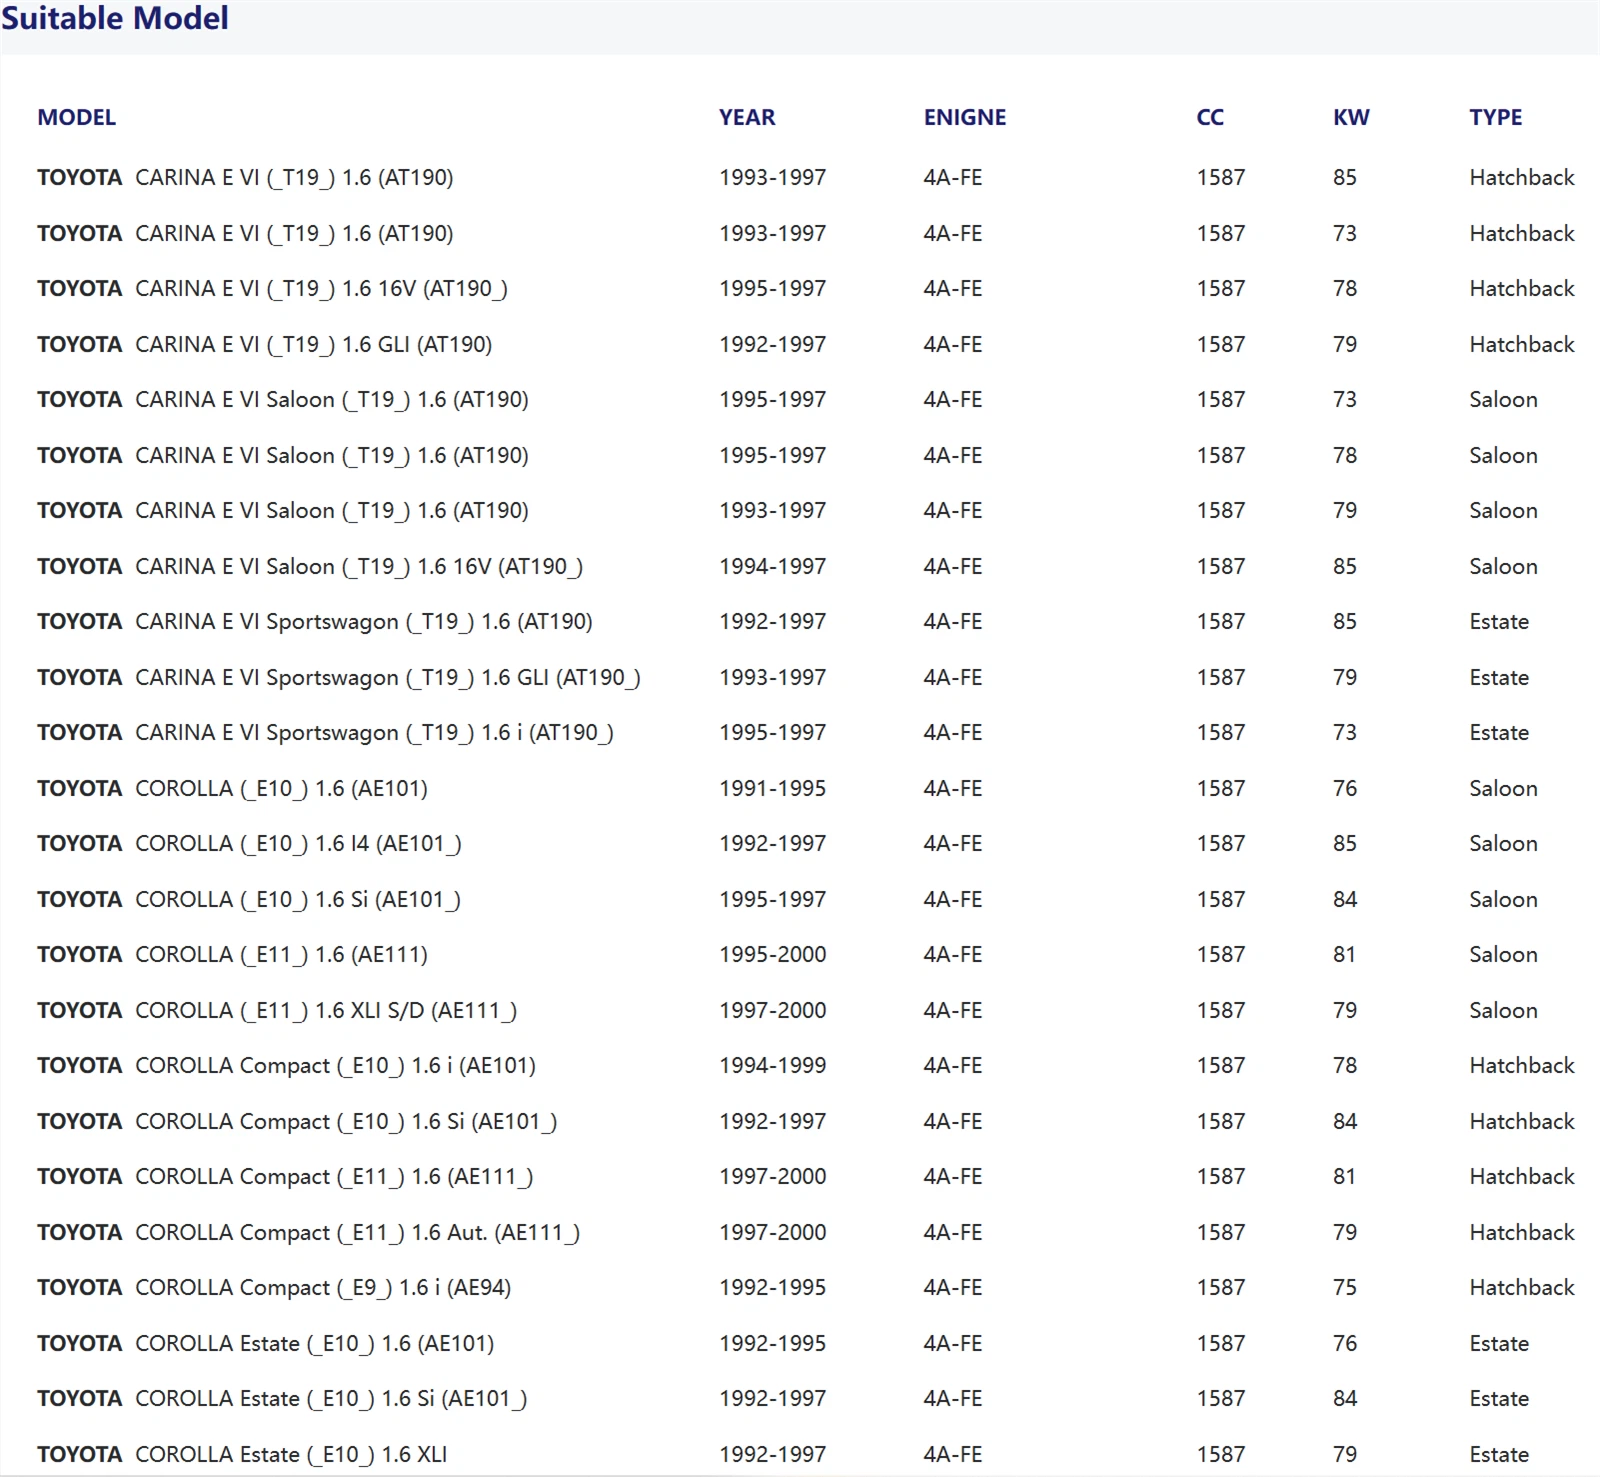Click Hatchback type in Corolla Compact Aut. row
The height and width of the screenshot is (1477, 1600).
(x=1522, y=1232)
